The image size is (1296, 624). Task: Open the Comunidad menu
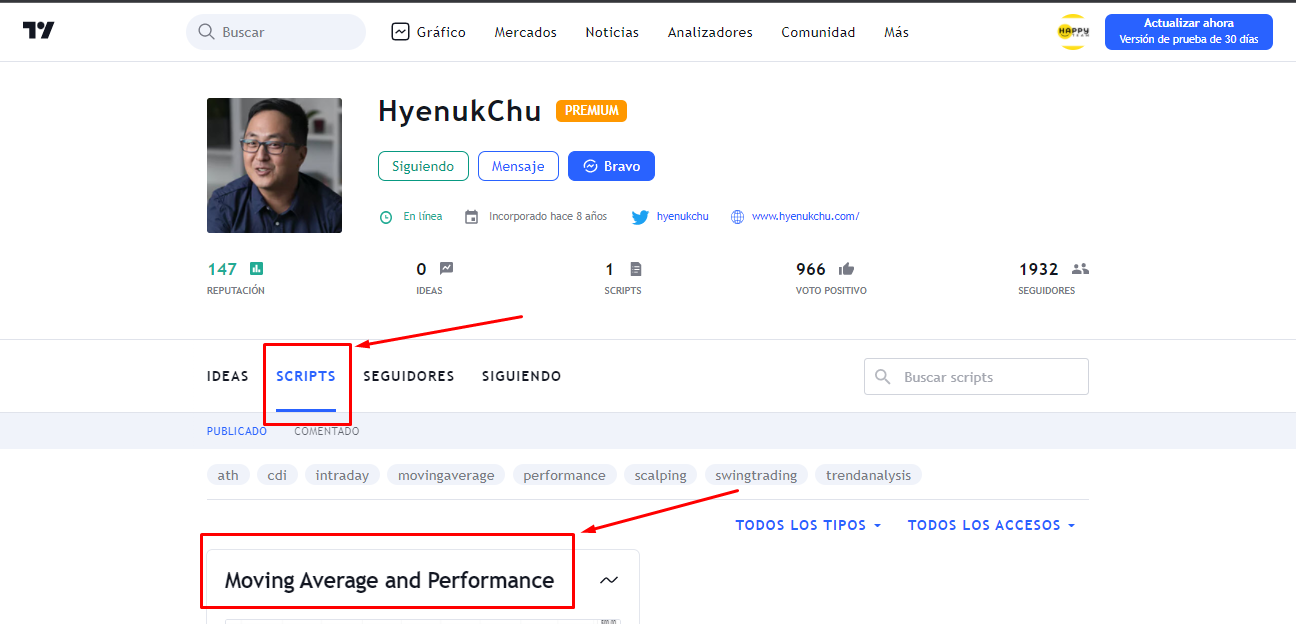point(818,32)
